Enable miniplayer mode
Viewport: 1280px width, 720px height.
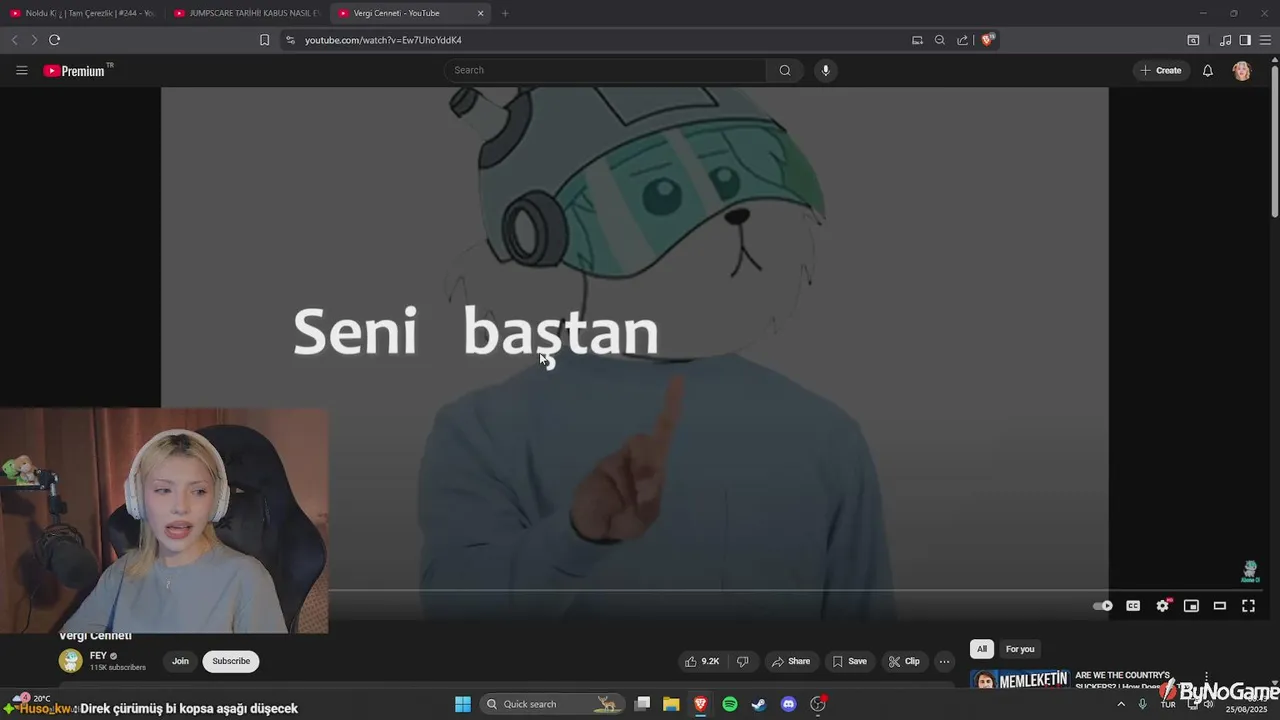point(1191,606)
